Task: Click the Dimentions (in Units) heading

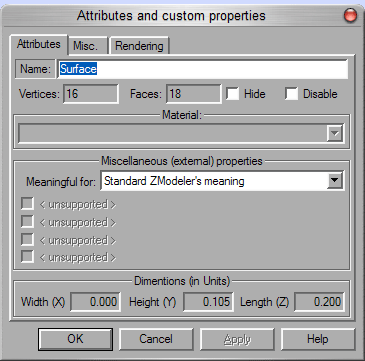Action: click(x=182, y=281)
